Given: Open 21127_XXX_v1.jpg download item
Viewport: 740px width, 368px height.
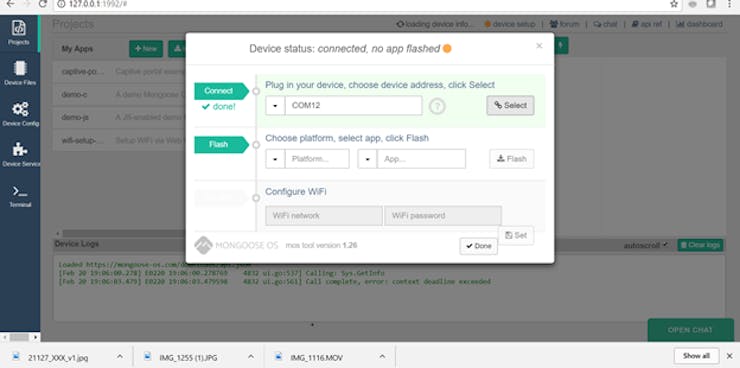Looking at the screenshot, I should [59, 357].
